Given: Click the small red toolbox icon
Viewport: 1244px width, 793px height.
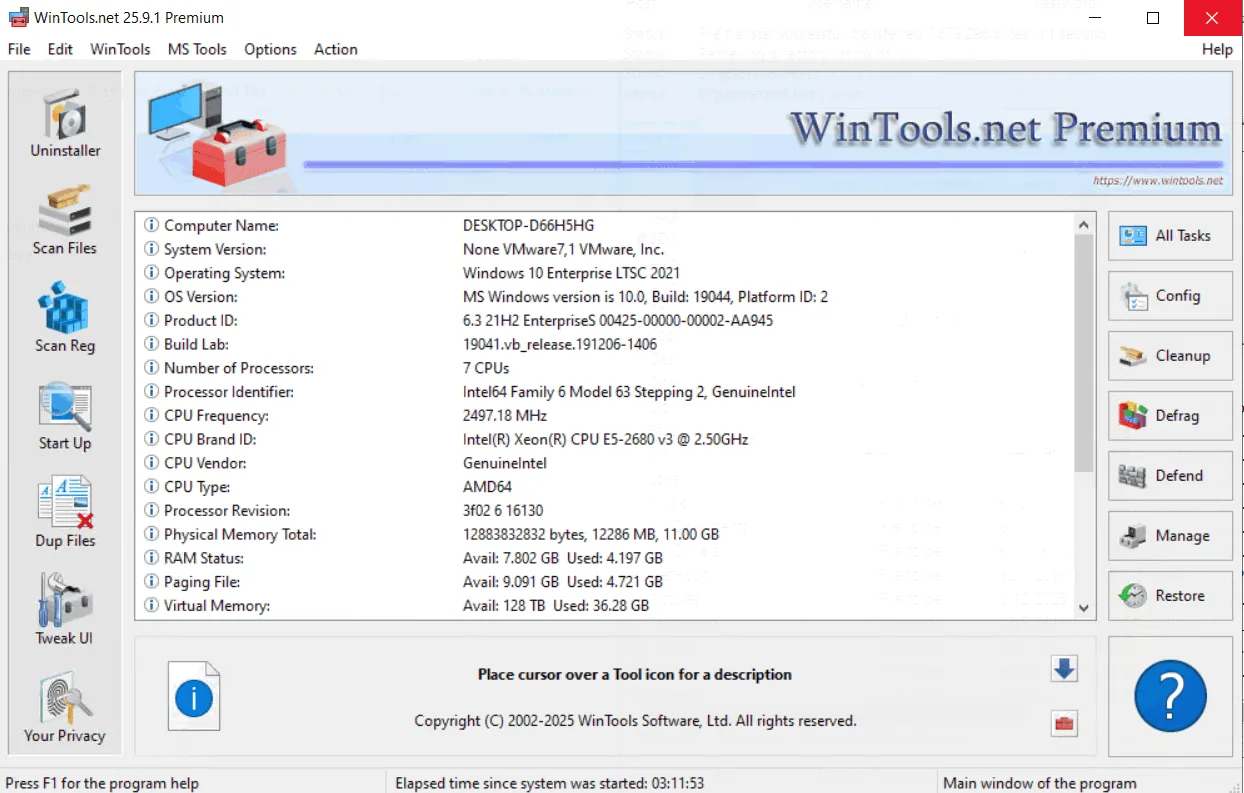Looking at the screenshot, I should coord(1065,724).
